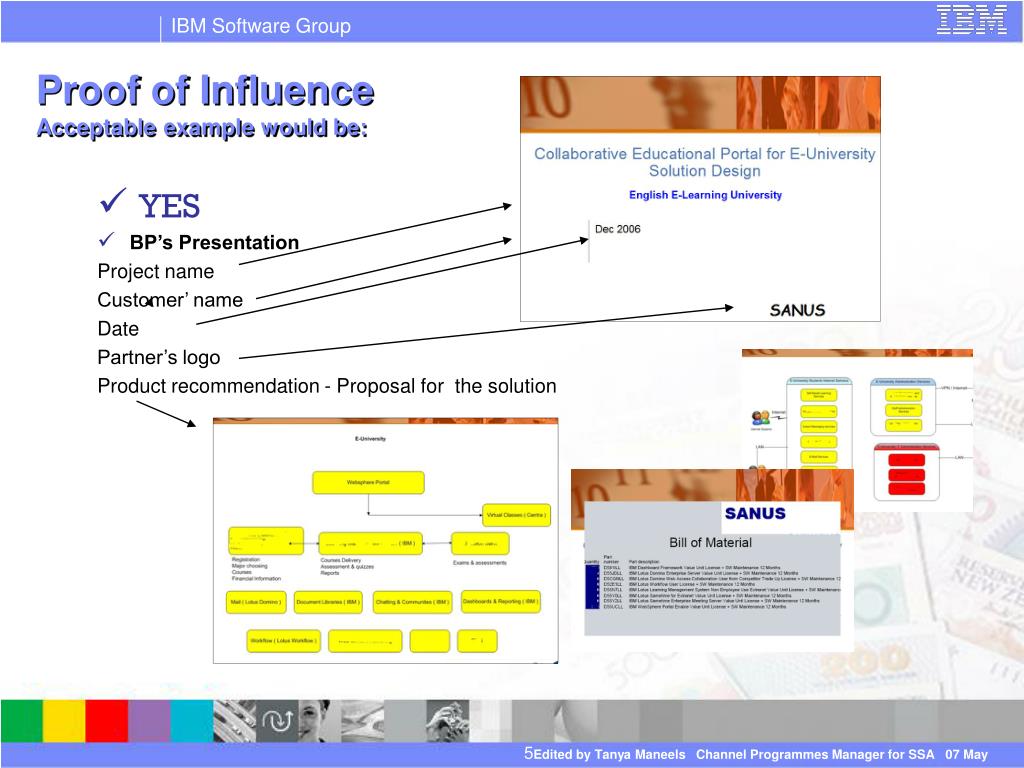Click the hands photo in footer strip
The height and width of the screenshot is (768, 1024).
447,721
